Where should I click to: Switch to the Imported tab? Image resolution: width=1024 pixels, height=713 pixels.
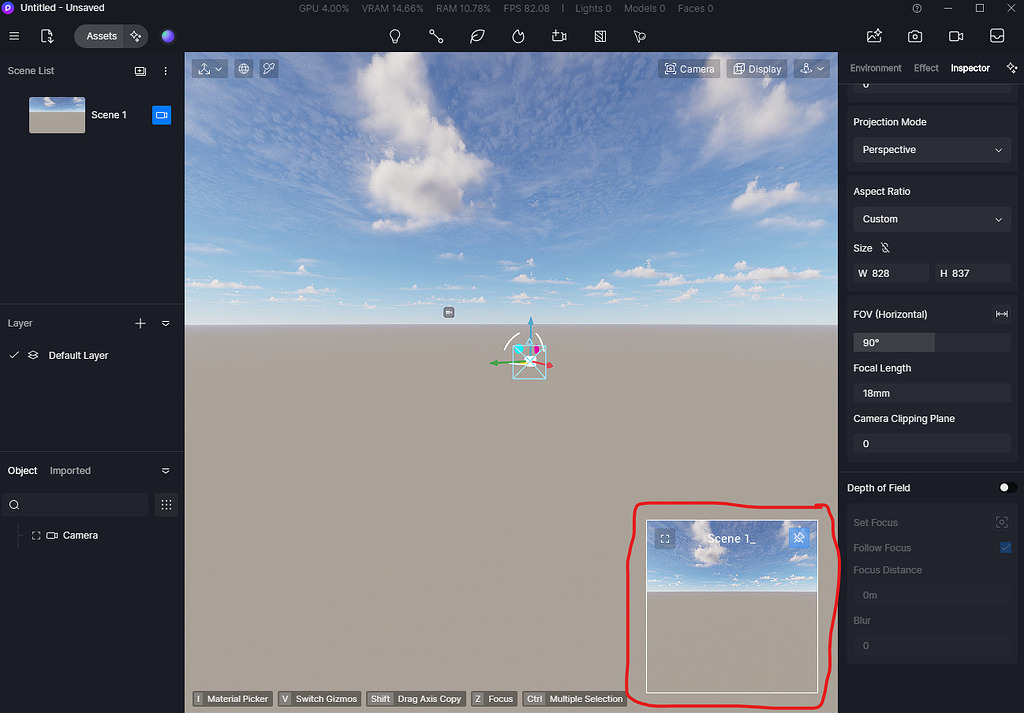coord(70,471)
